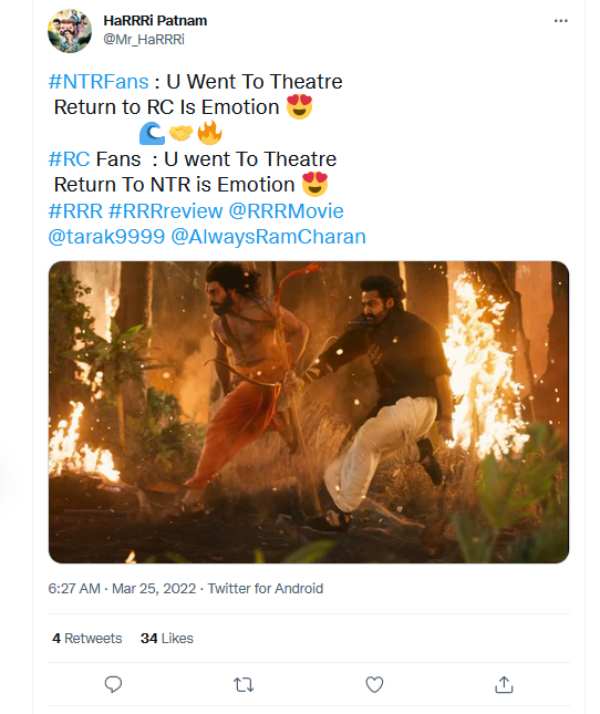Open share options via the upload arrow icon
This screenshot has height=714, width=600.
coord(504,685)
